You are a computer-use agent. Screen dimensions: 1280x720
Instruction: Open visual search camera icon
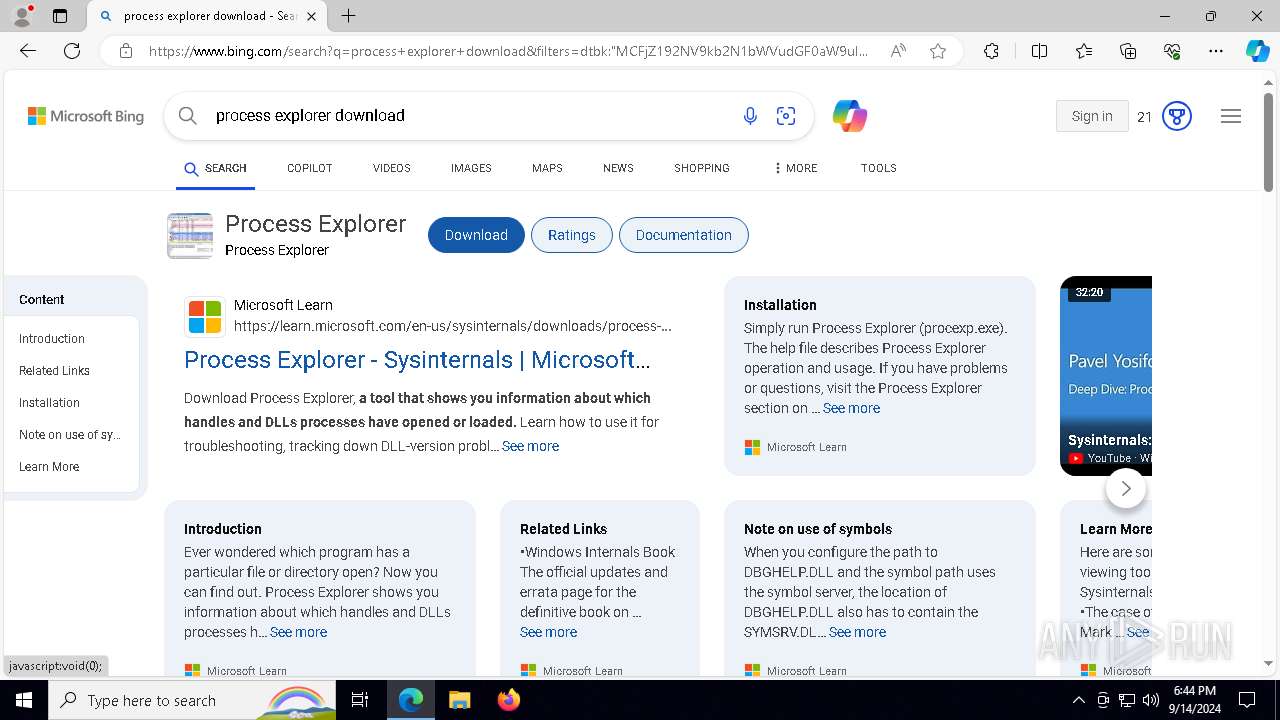click(786, 116)
